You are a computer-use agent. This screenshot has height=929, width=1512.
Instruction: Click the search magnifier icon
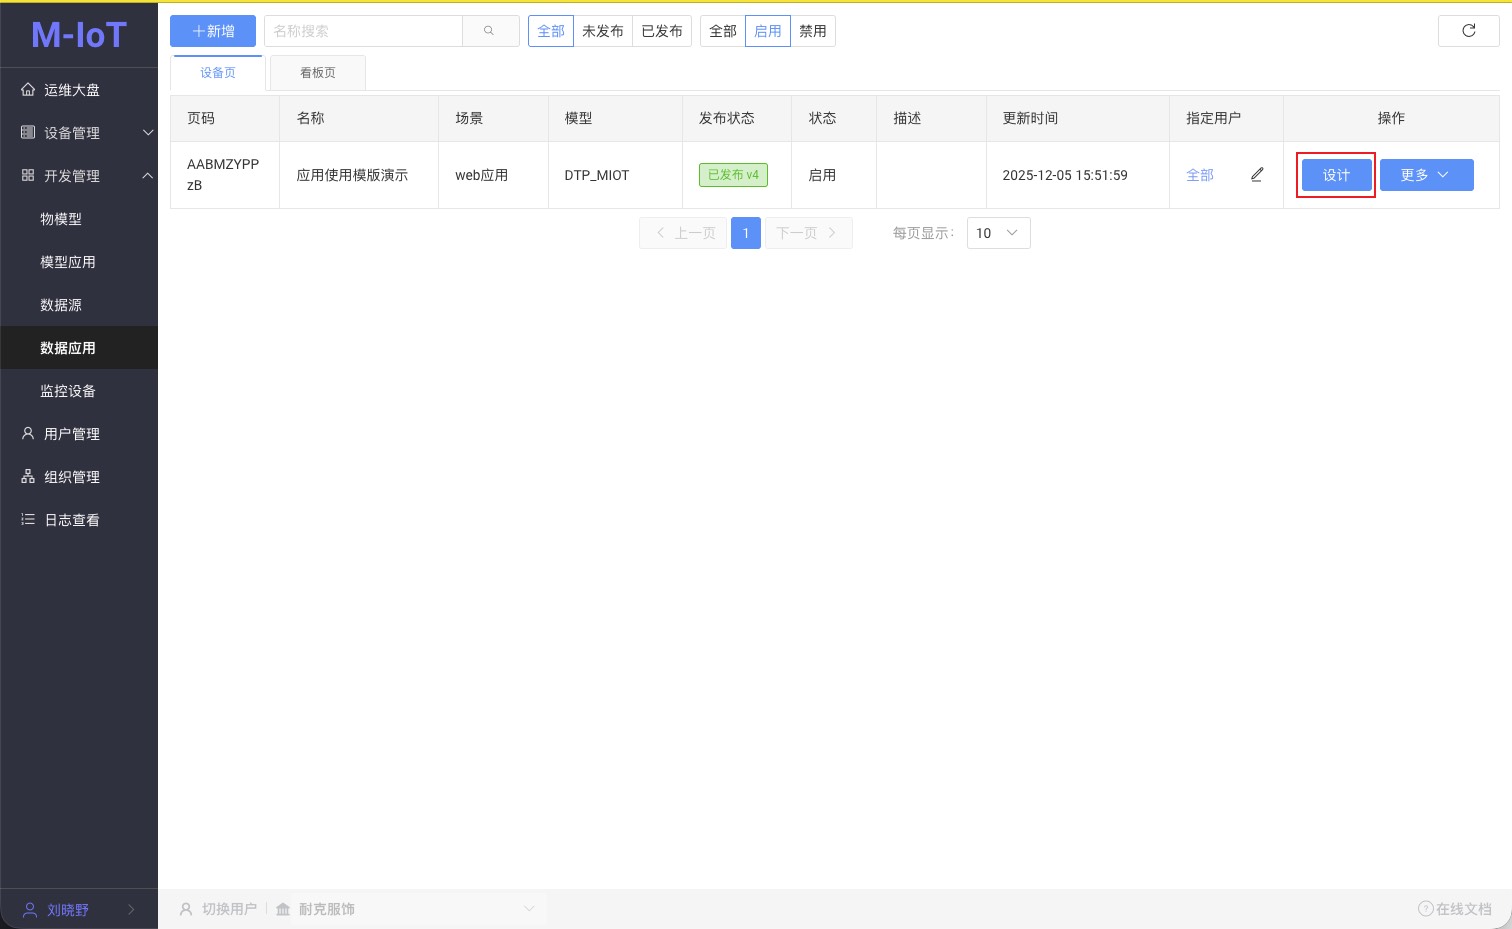pyautogui.click(x=490, y=30)
